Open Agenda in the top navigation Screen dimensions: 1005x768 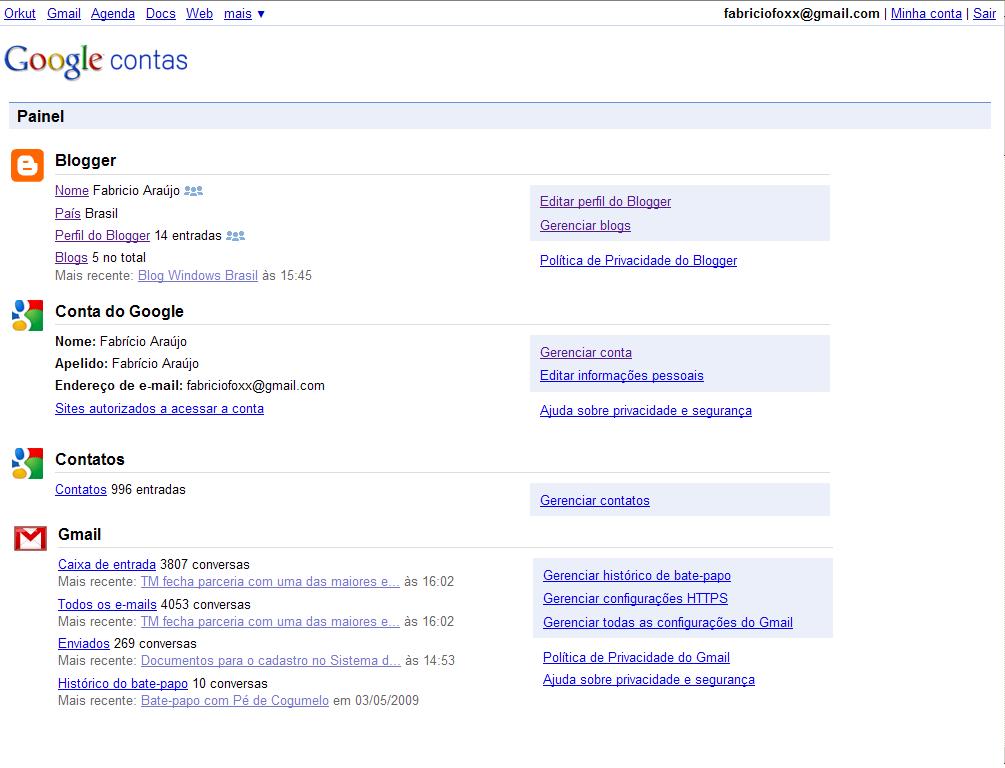click(113, 13)
